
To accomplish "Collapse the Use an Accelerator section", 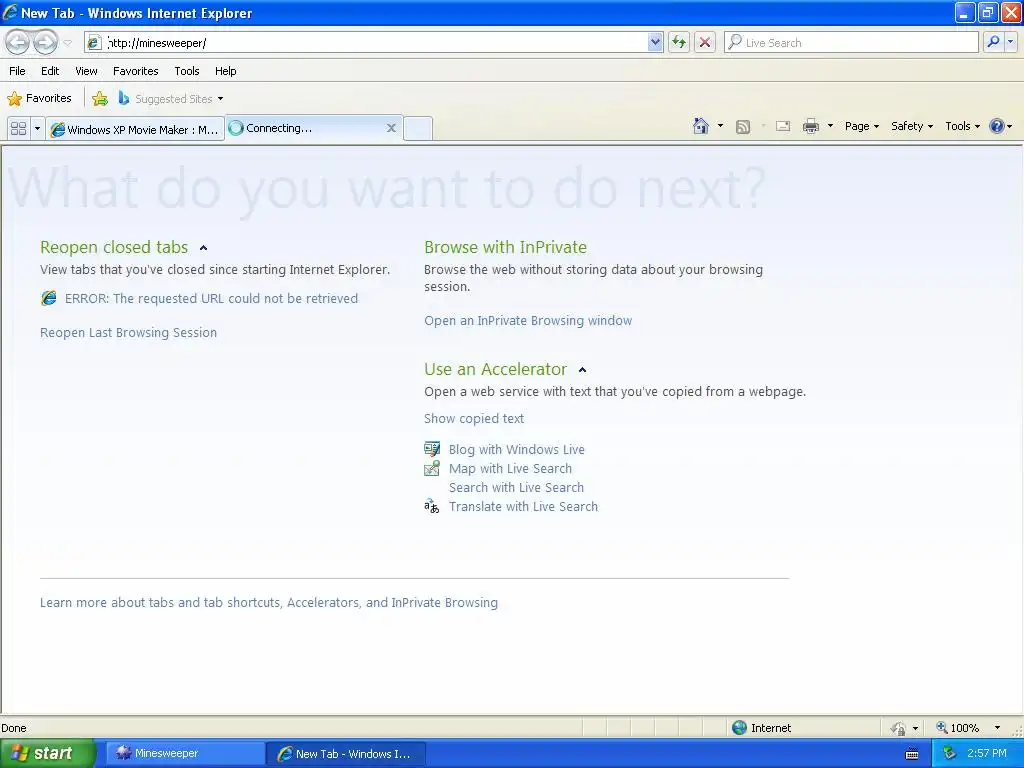I will coord(583,370).
